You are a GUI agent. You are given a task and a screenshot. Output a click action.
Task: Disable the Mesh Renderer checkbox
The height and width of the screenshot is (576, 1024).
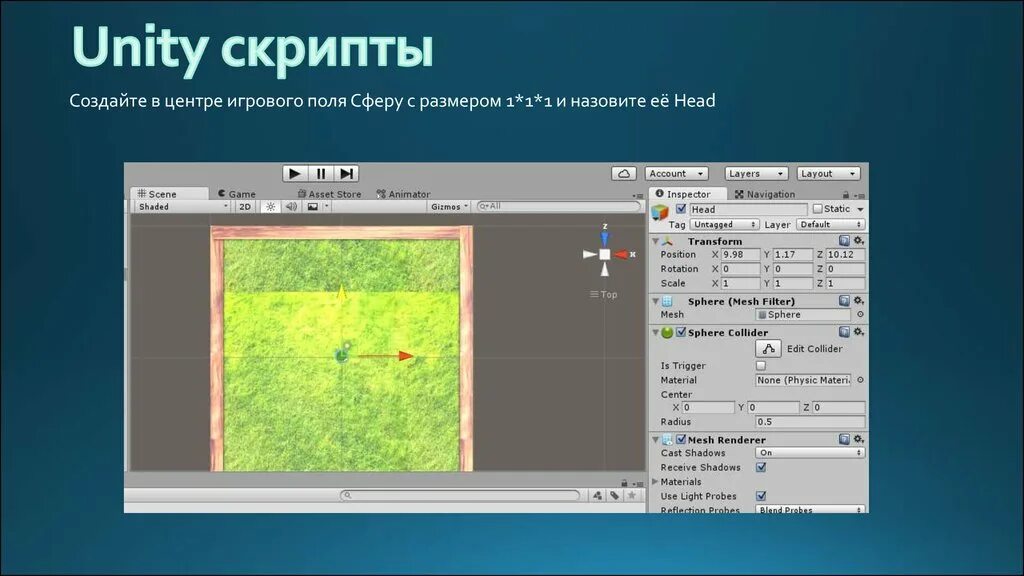tap(681, 440)
